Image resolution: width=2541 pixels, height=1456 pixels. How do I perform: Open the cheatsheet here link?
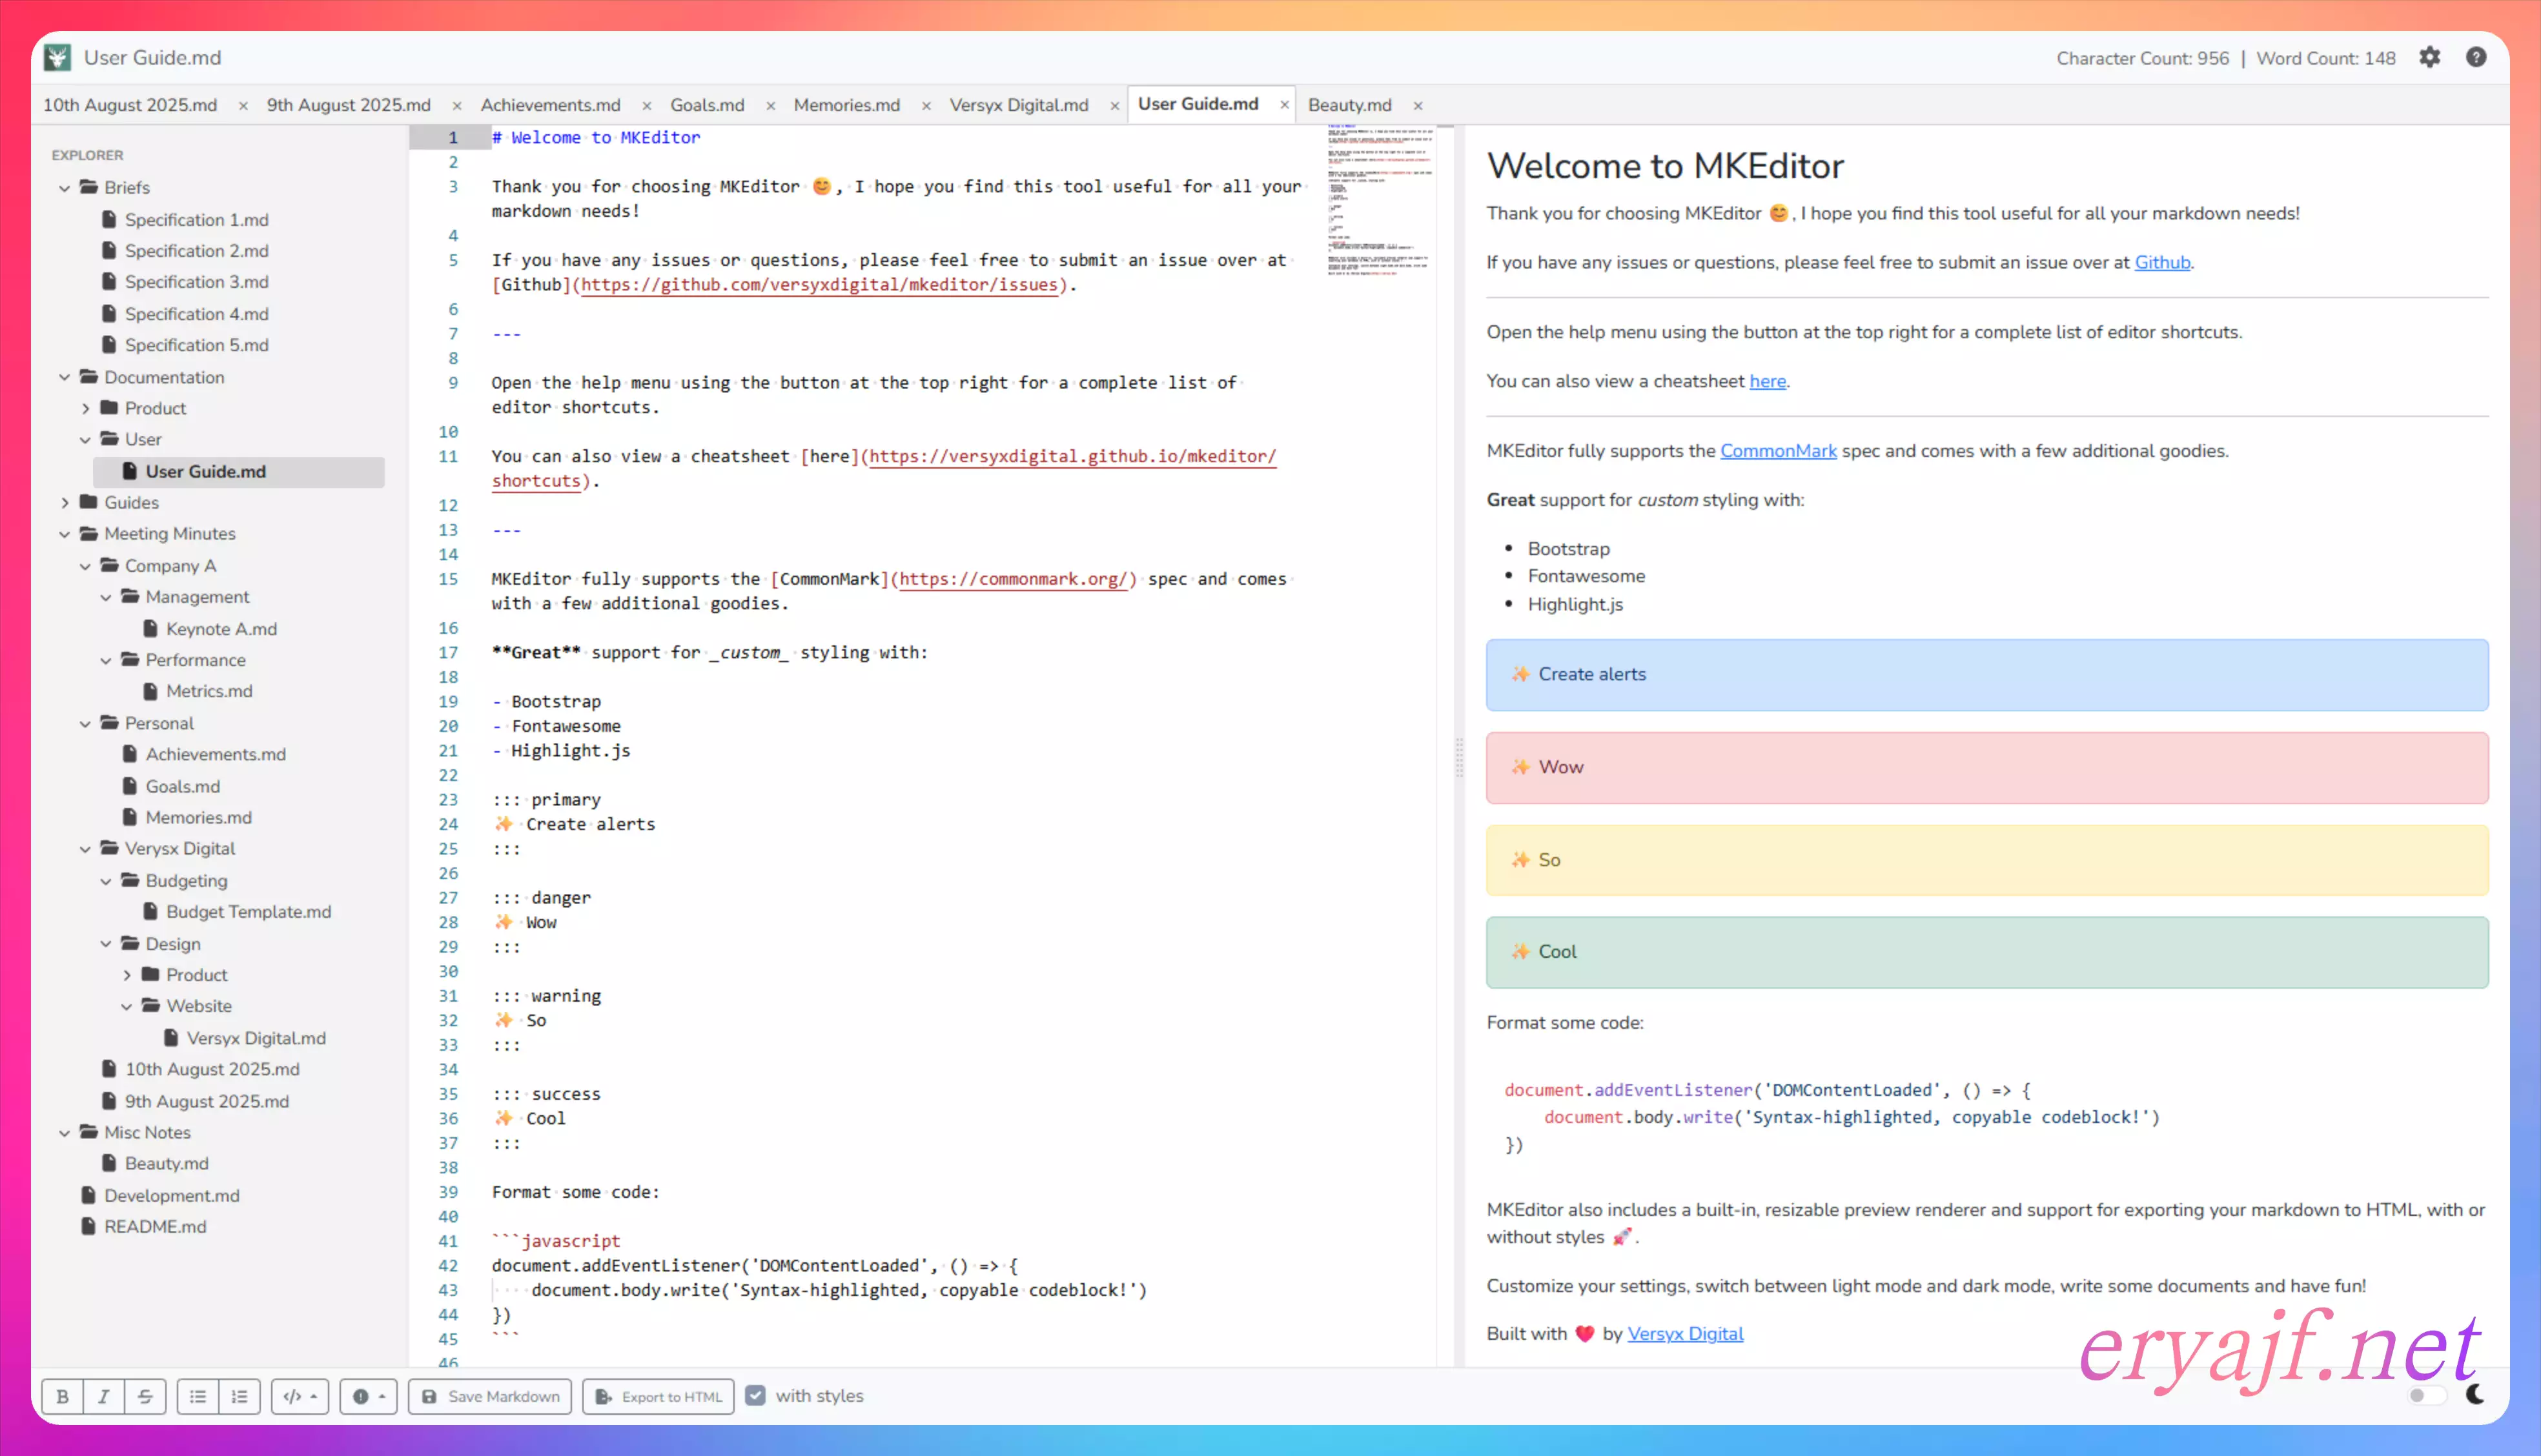point(1767,381)
